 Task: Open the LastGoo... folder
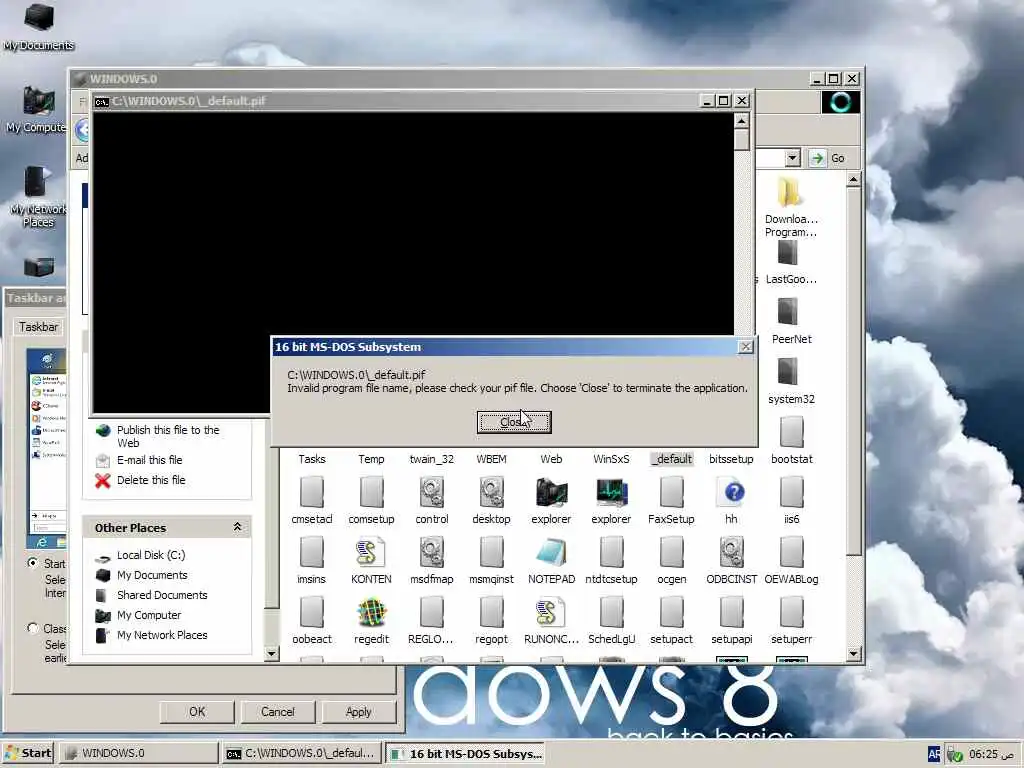point(788,253)
